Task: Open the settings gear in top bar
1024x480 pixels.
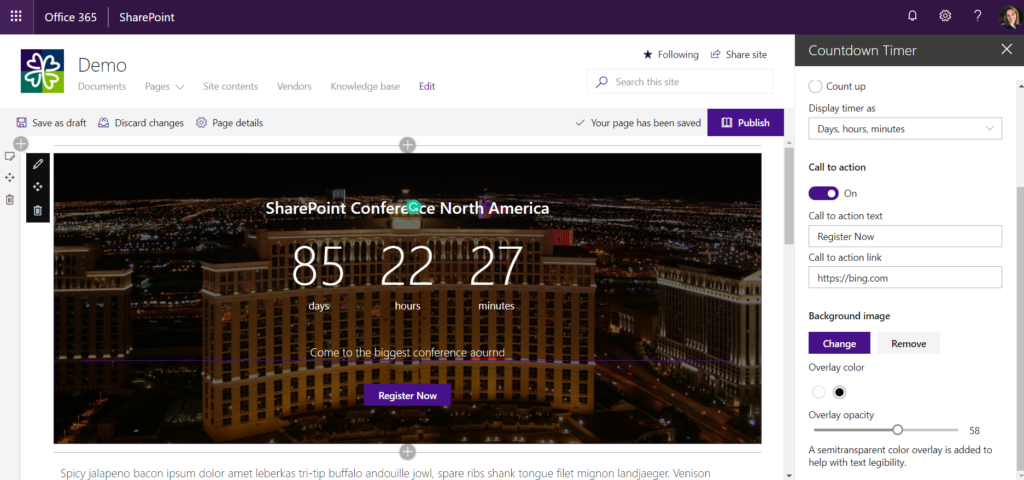Action: [x=945, y=16]
